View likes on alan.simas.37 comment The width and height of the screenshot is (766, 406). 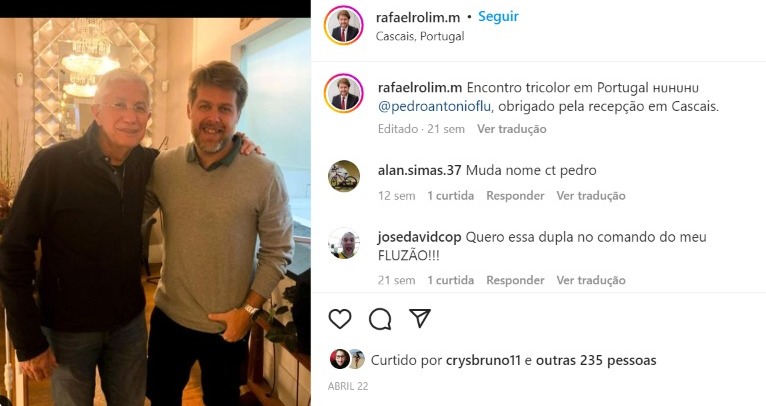(450, 196)
